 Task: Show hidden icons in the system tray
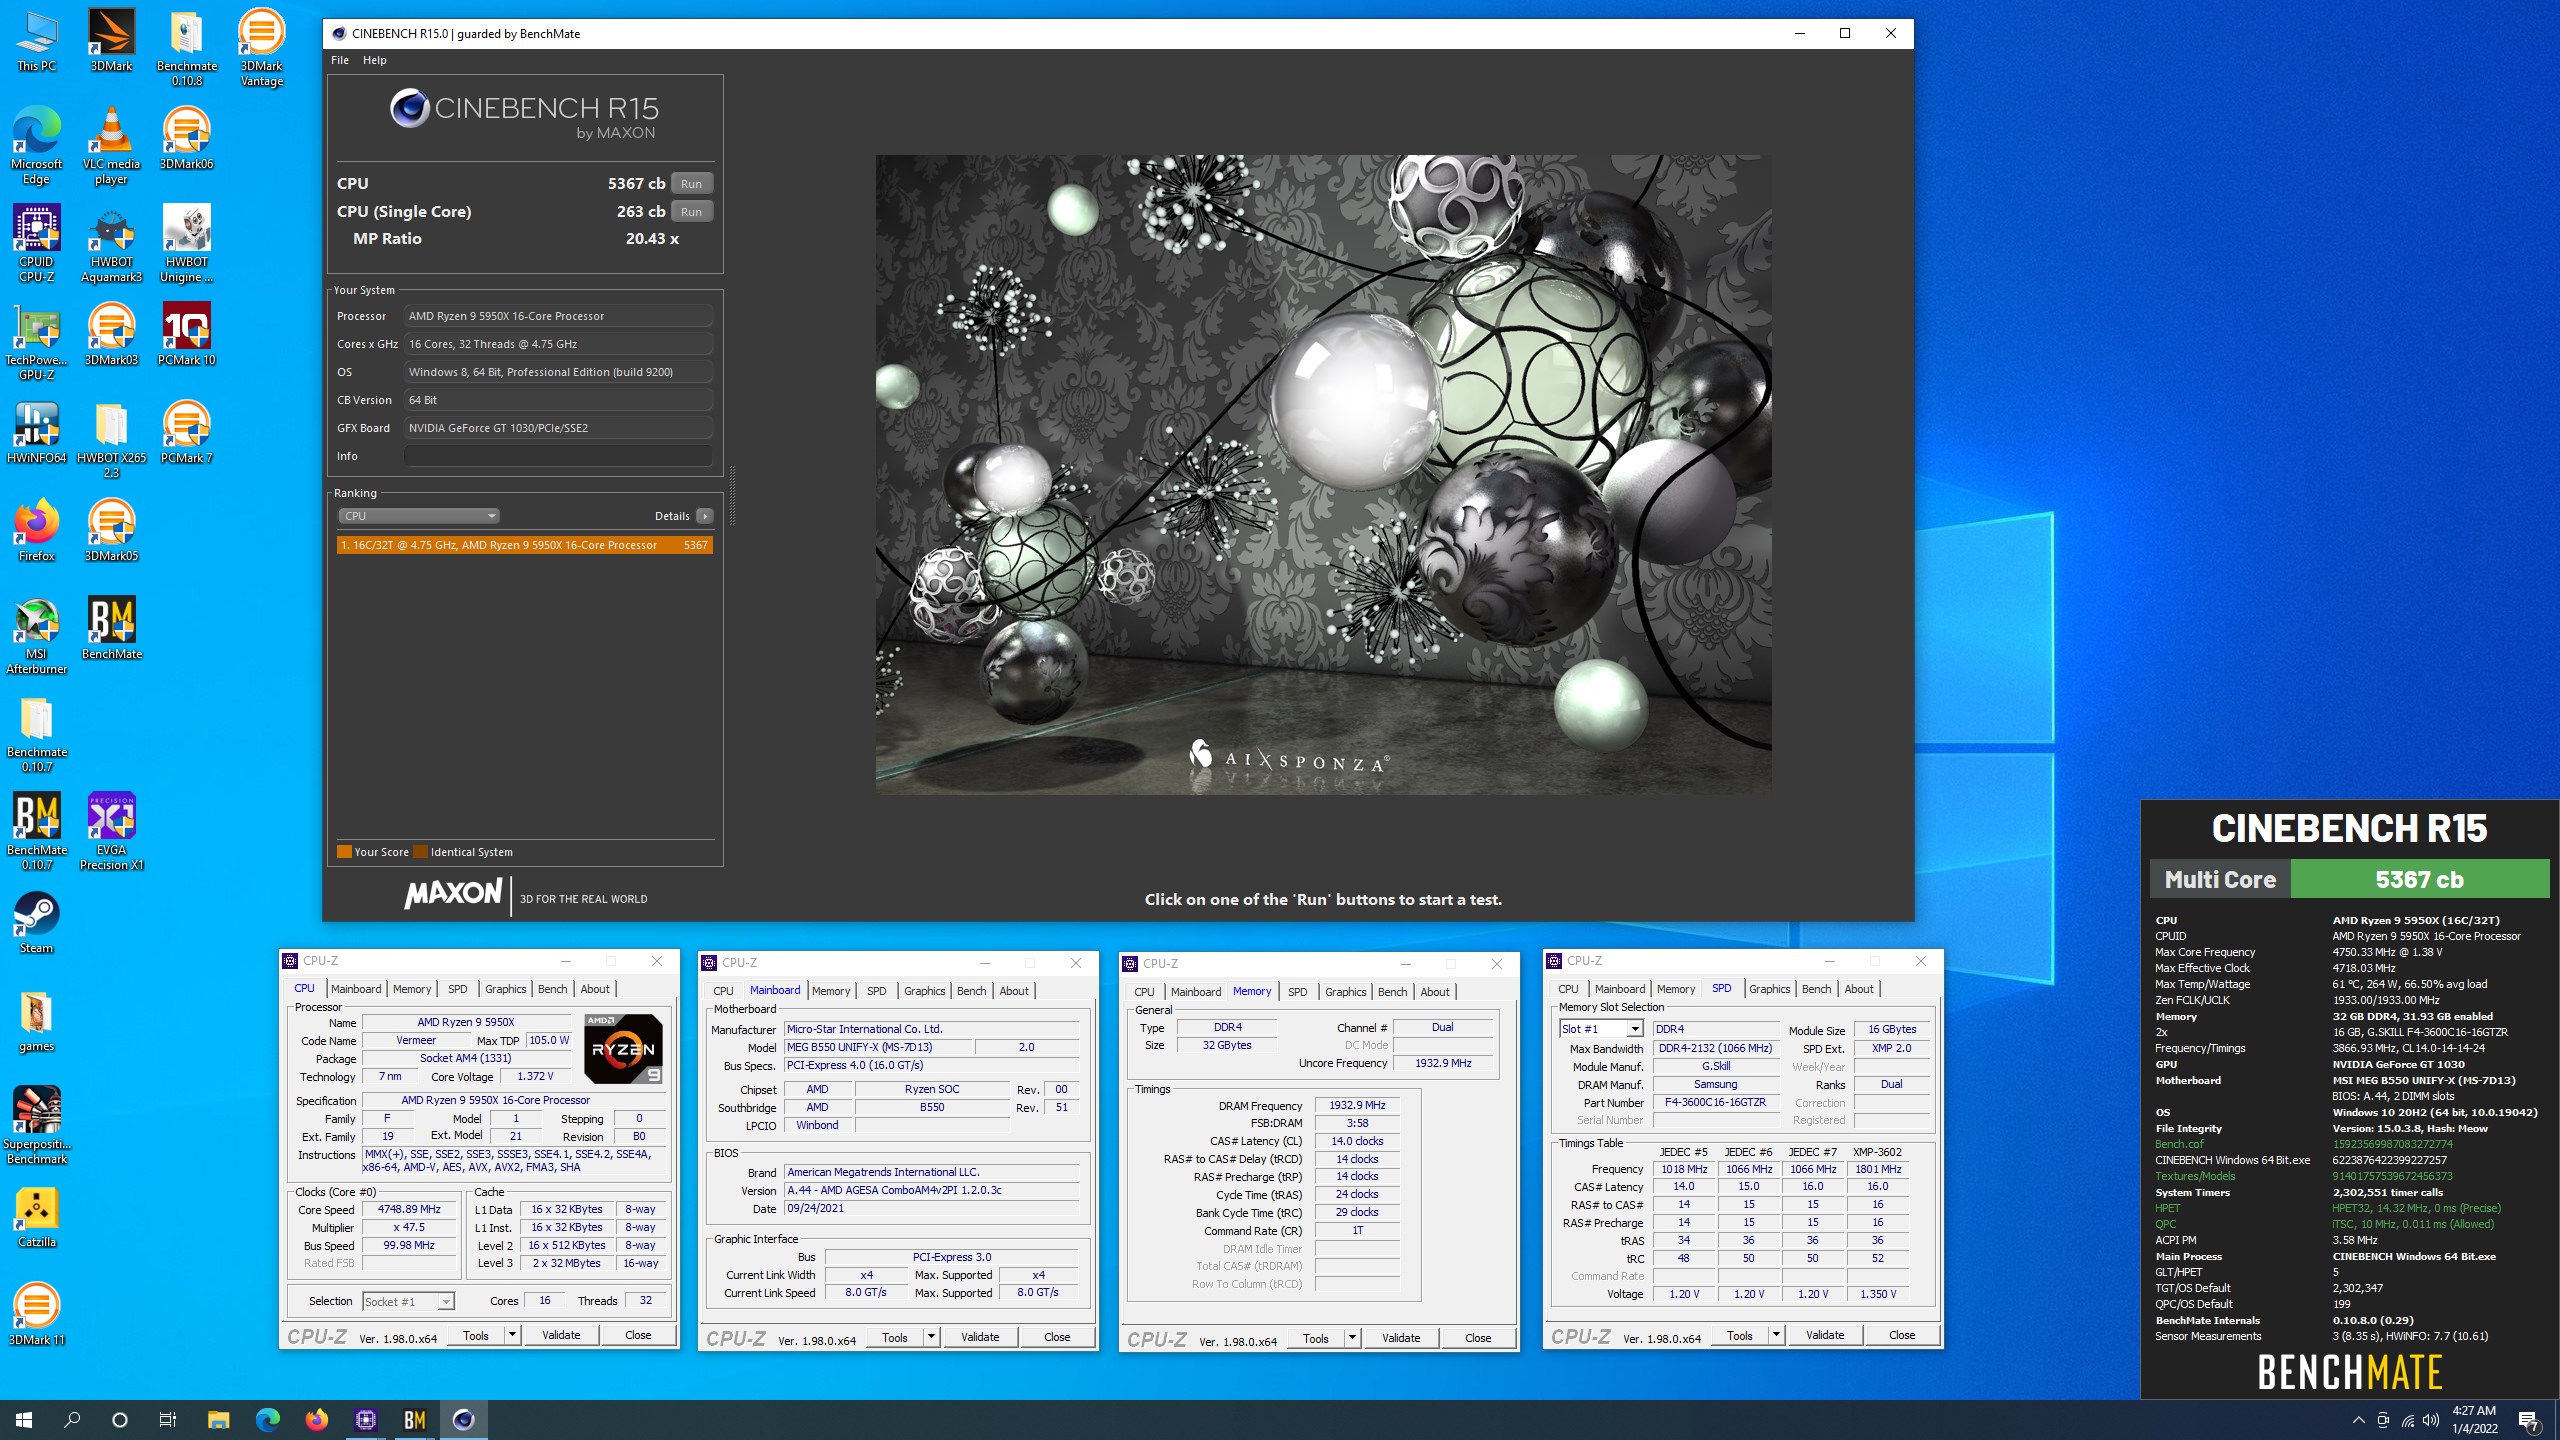tap(2359, 1420)
